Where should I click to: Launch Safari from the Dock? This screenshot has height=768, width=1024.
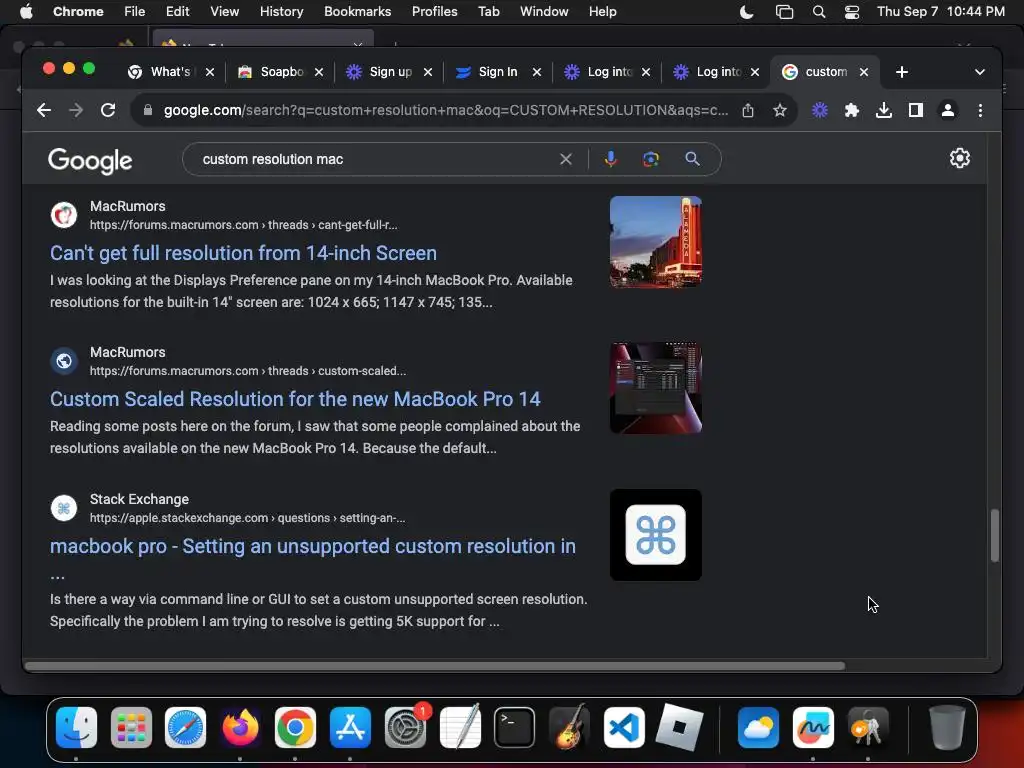pyautogui.click(x=185, y=727)
